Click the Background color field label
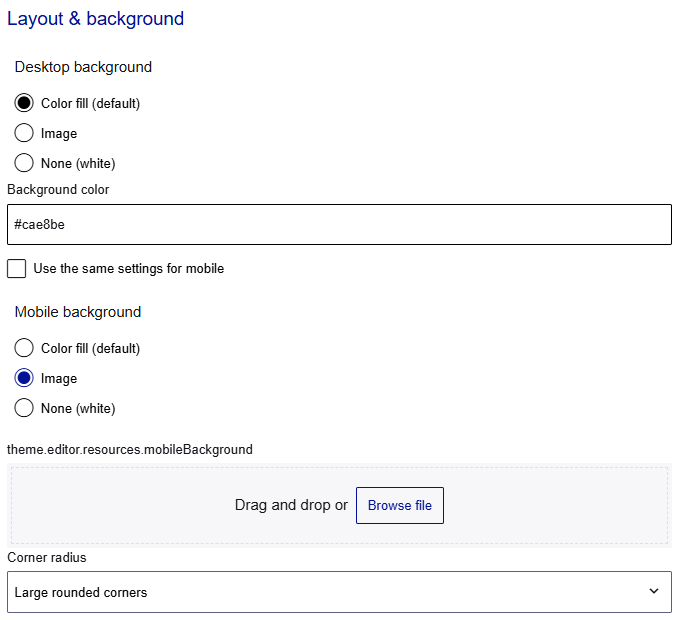 point(58,189)
